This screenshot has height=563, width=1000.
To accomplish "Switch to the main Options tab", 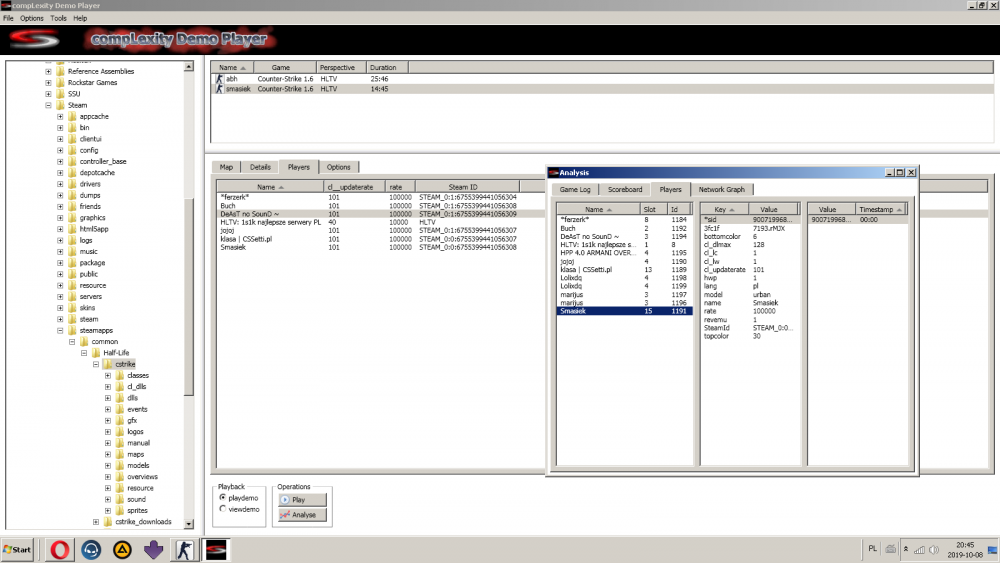I will pyautogui.click(x=339, y=167).
